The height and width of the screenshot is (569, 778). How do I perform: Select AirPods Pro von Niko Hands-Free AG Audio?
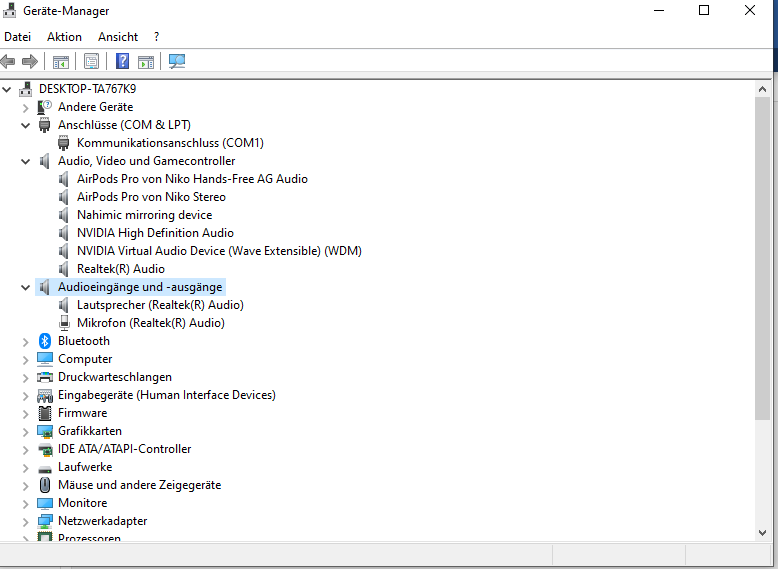tap(192, 179)
